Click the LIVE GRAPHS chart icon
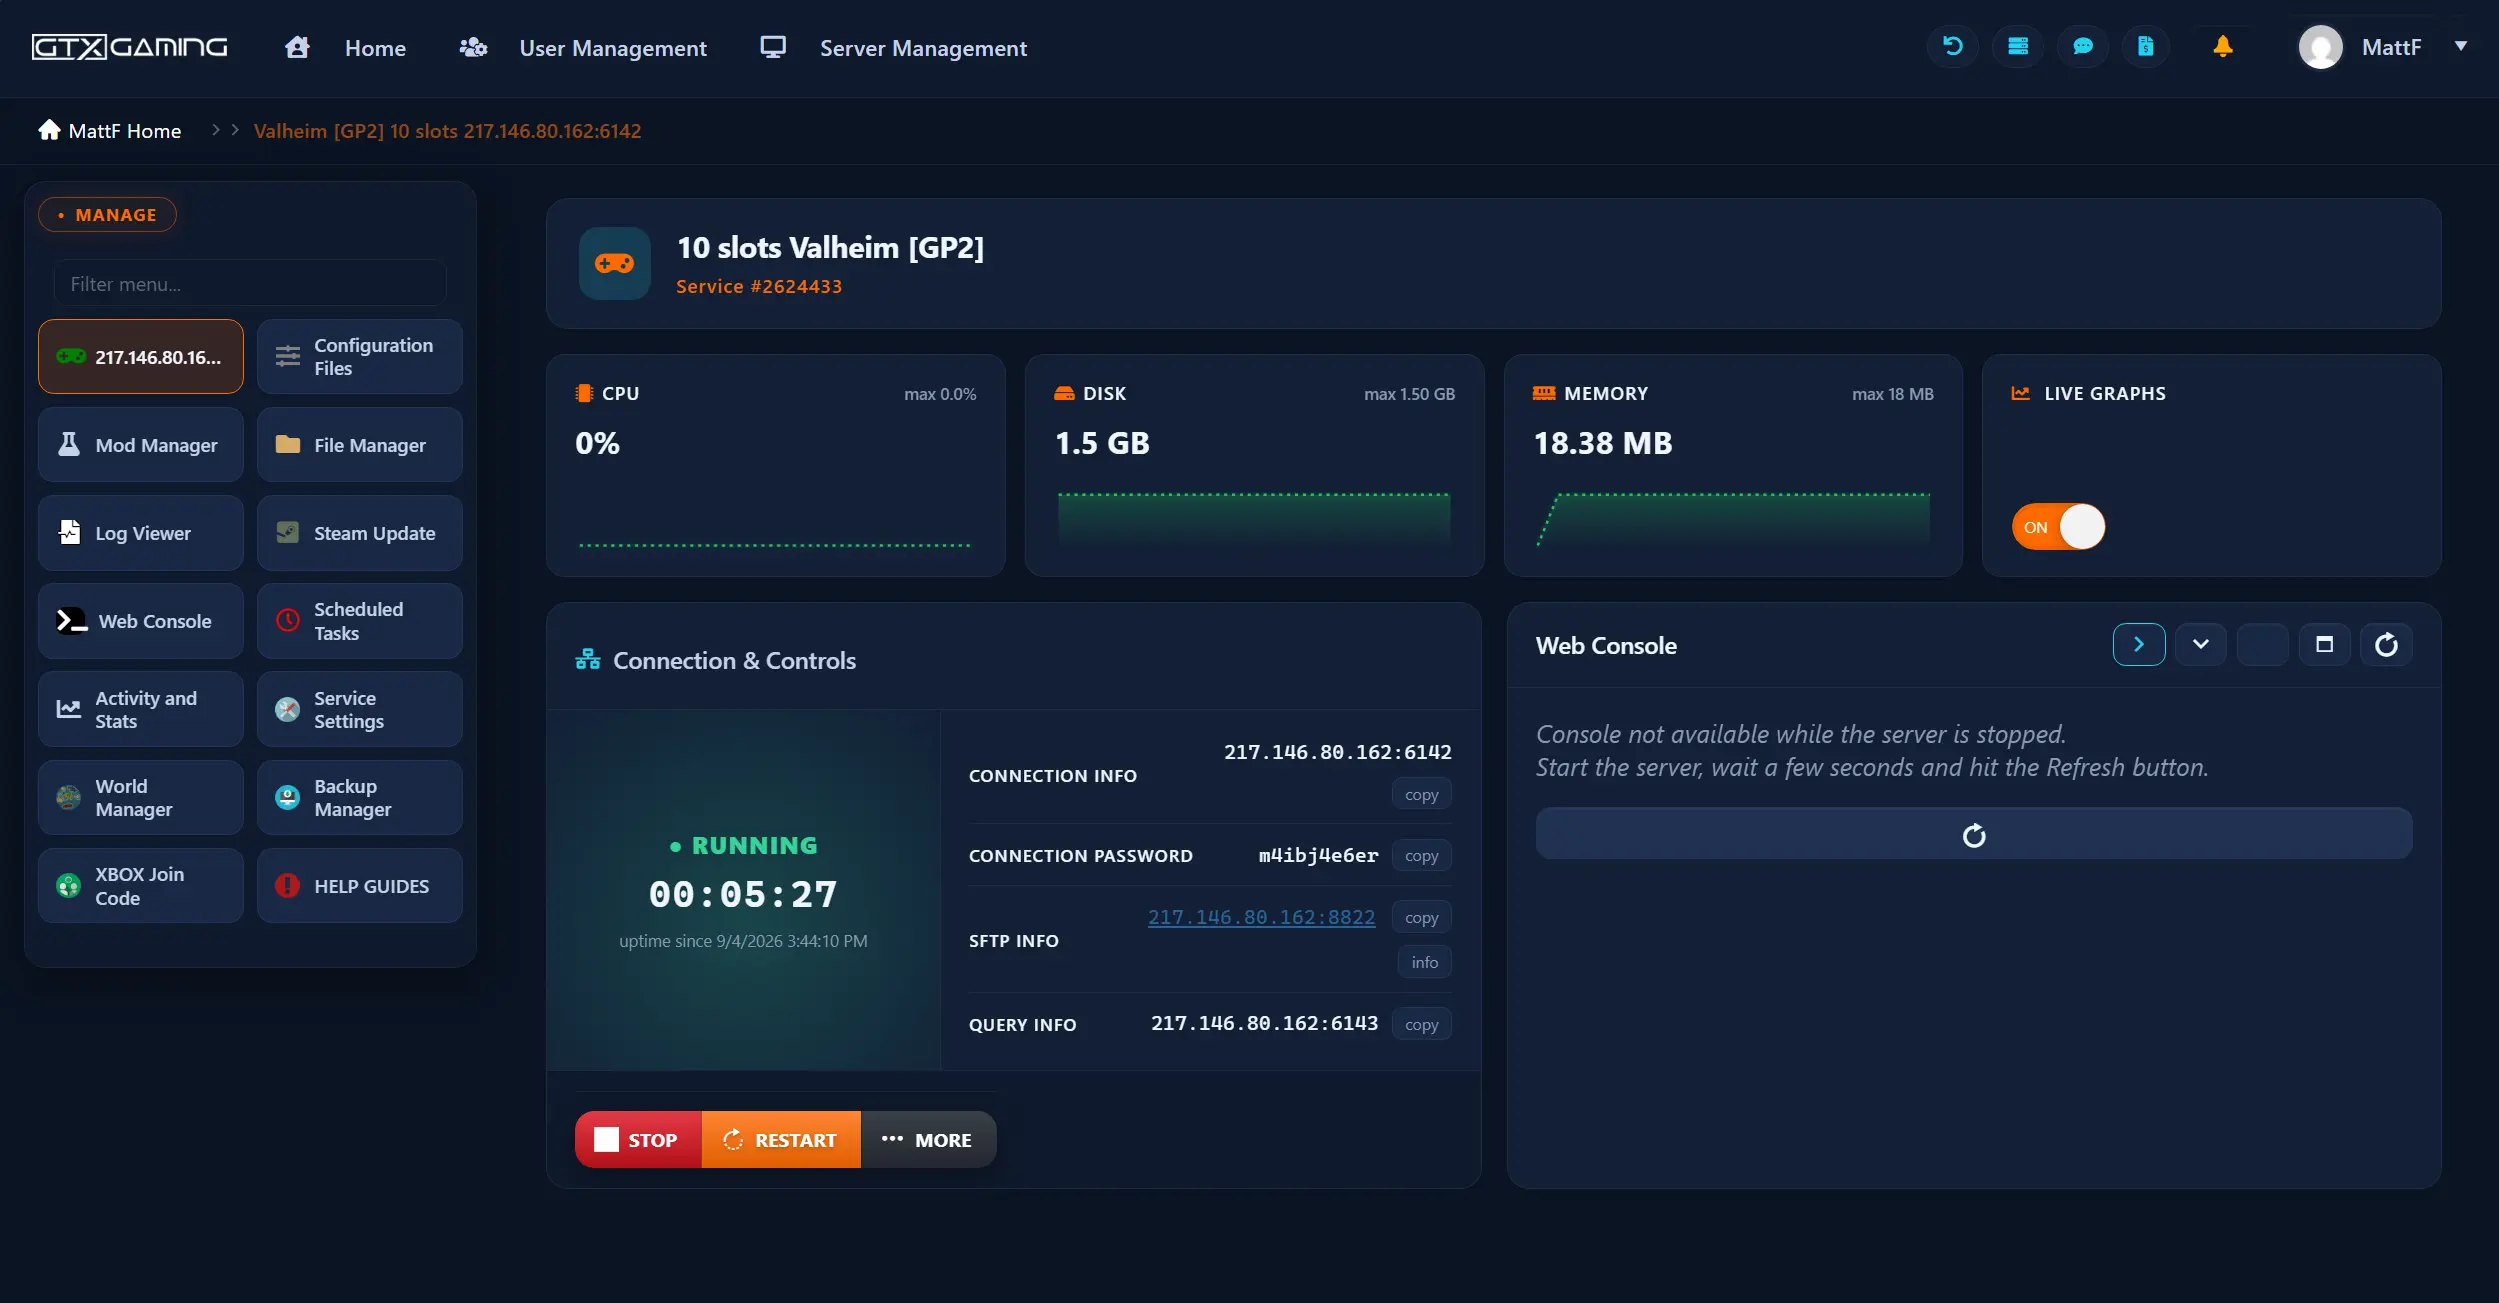 click(x=2021, y=393)
